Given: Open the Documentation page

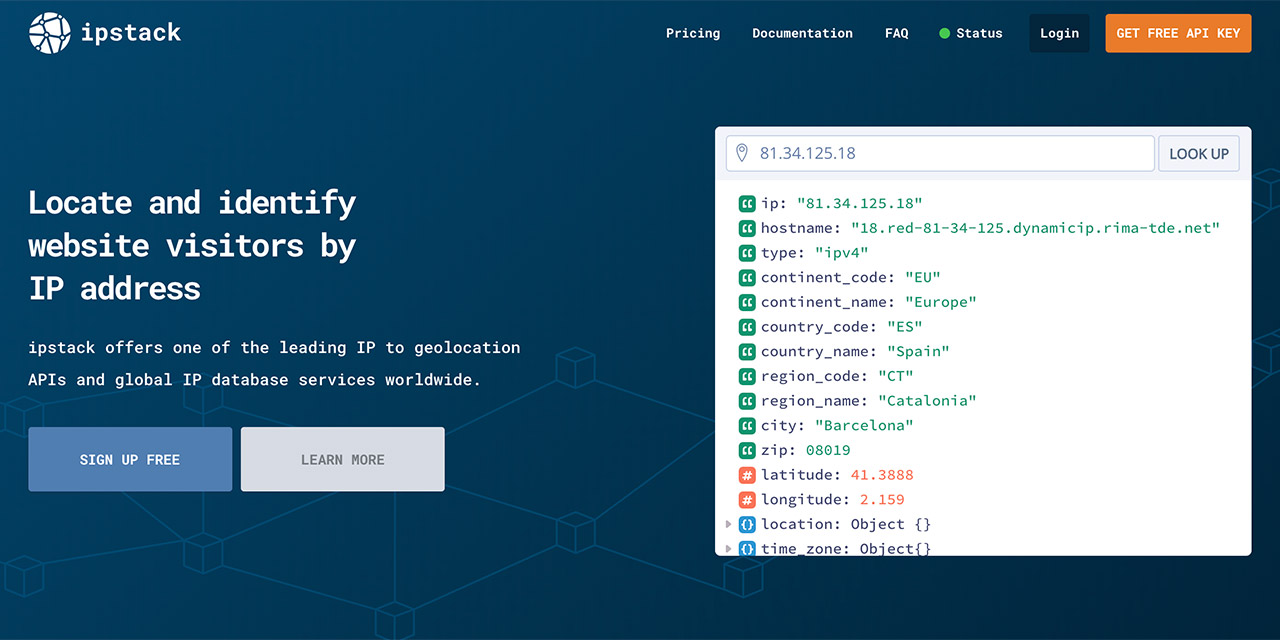Looking at the screenshot, I should (802, 33).
